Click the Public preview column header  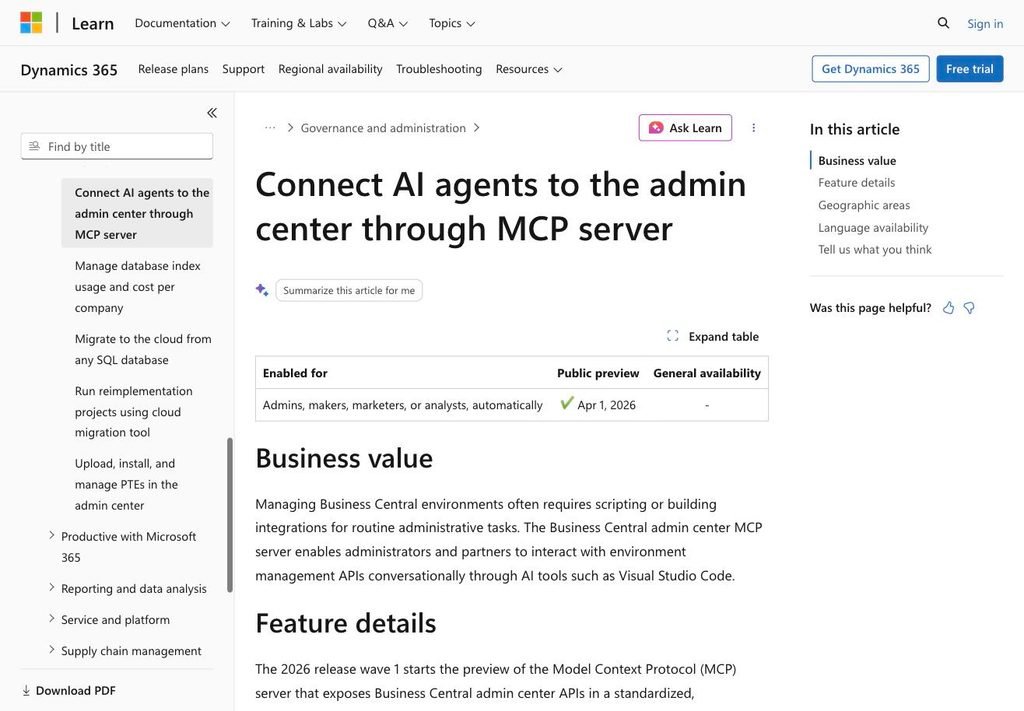point(598,373)
